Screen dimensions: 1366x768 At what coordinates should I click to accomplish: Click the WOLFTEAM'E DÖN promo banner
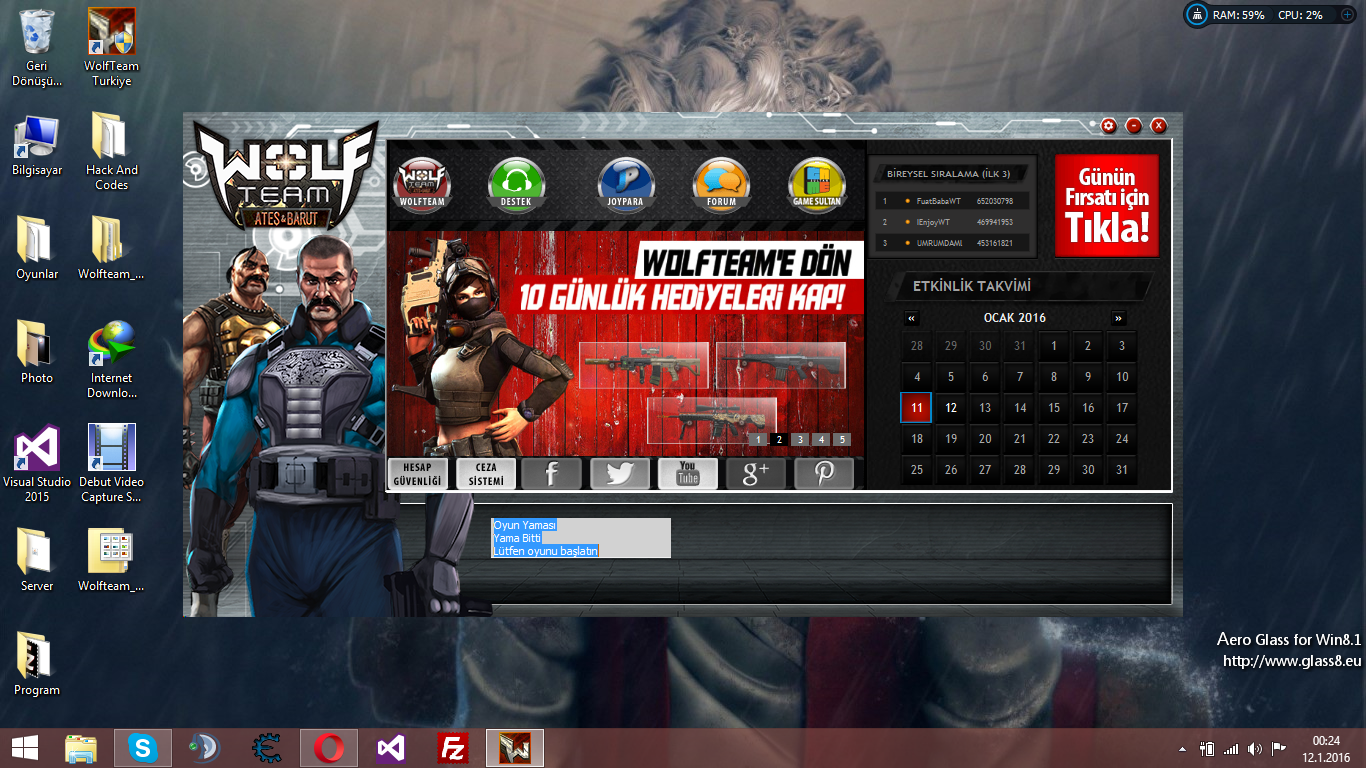coord(626,344)
